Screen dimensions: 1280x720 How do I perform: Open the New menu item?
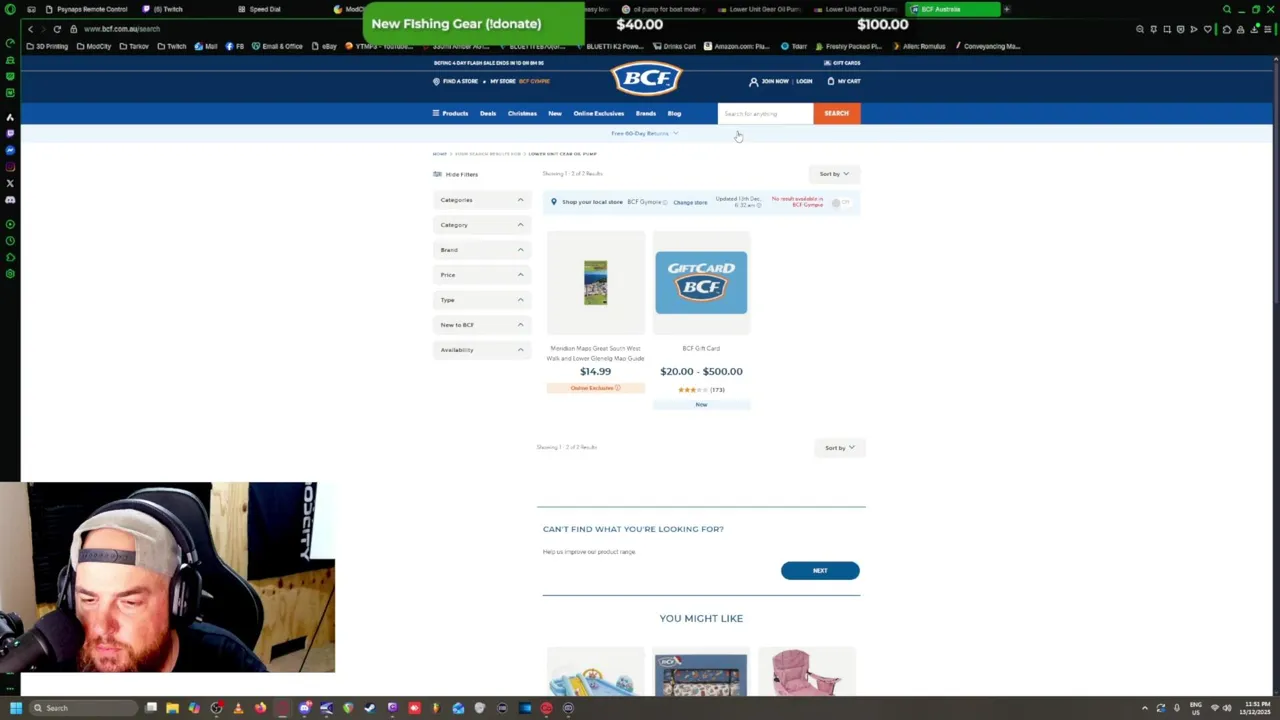pyautogui.click(x=555, y=113)
